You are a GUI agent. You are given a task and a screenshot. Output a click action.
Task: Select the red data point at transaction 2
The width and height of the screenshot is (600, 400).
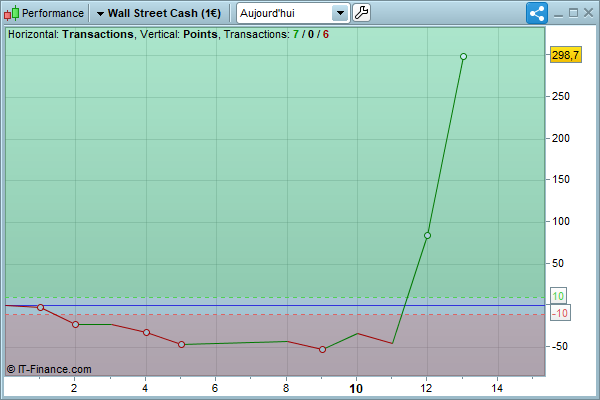coord(75,325)
